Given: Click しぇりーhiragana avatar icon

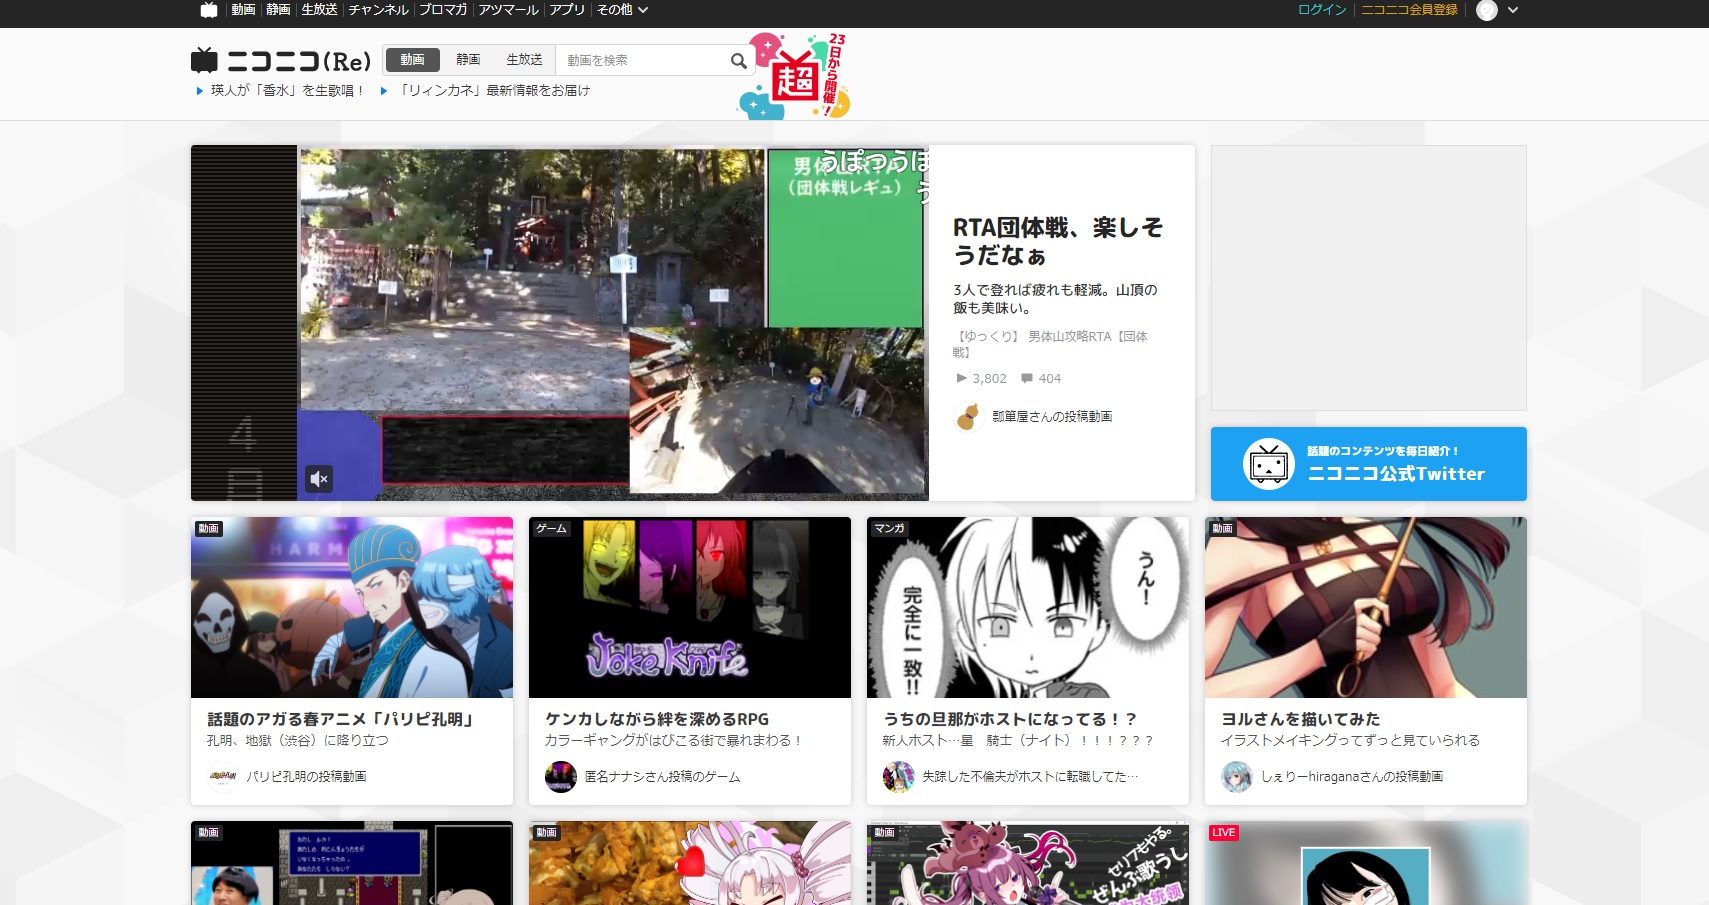Looking at the screenshot, I should tap(1236, 776).
